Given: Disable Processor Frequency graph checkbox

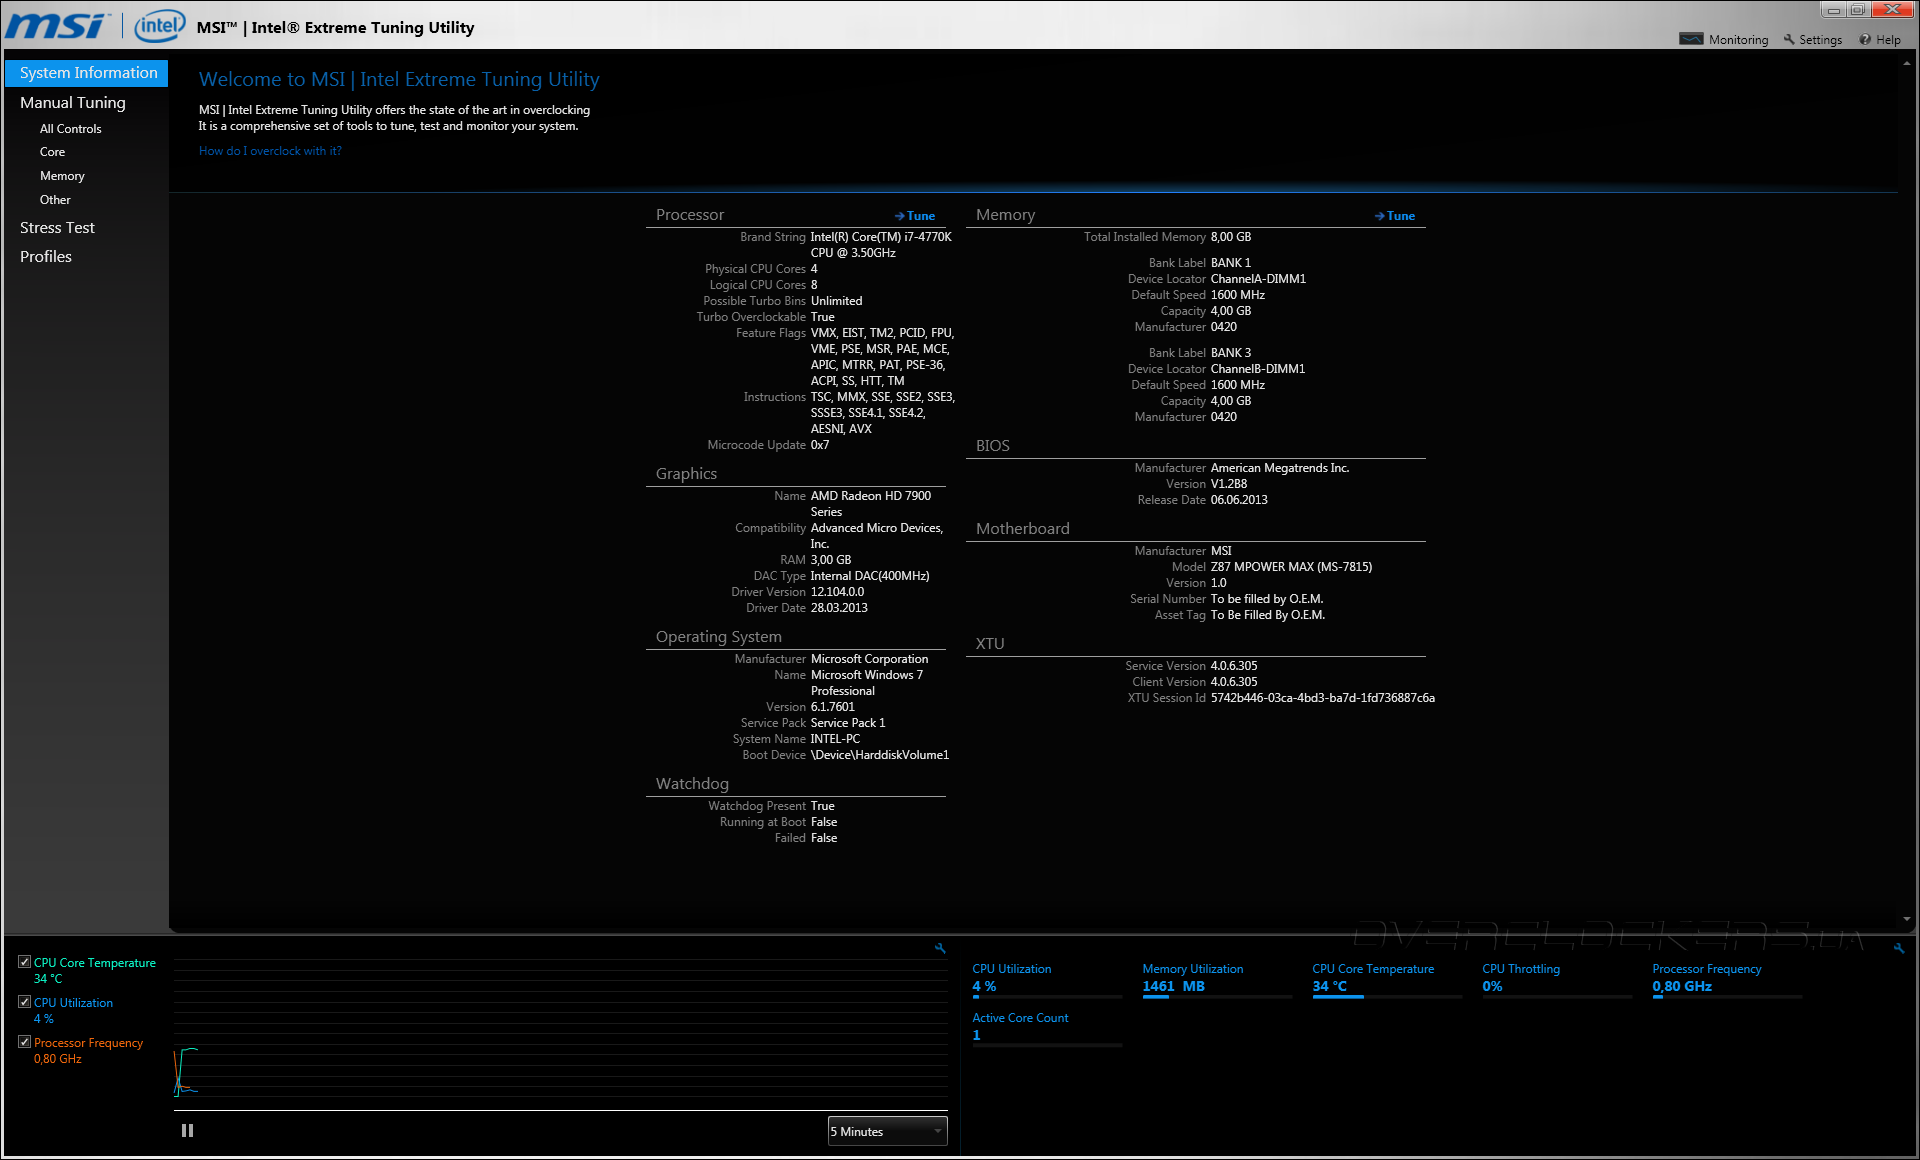Looking at the screenshot, I should click(24, 1042).
